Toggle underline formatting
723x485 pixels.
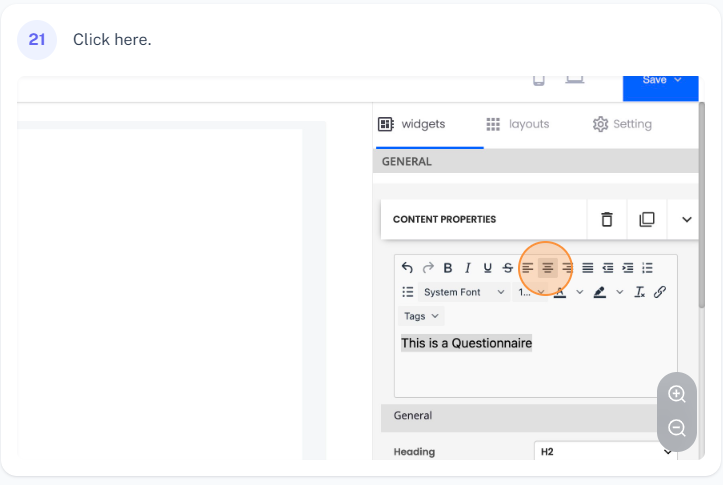coord(487,268)
